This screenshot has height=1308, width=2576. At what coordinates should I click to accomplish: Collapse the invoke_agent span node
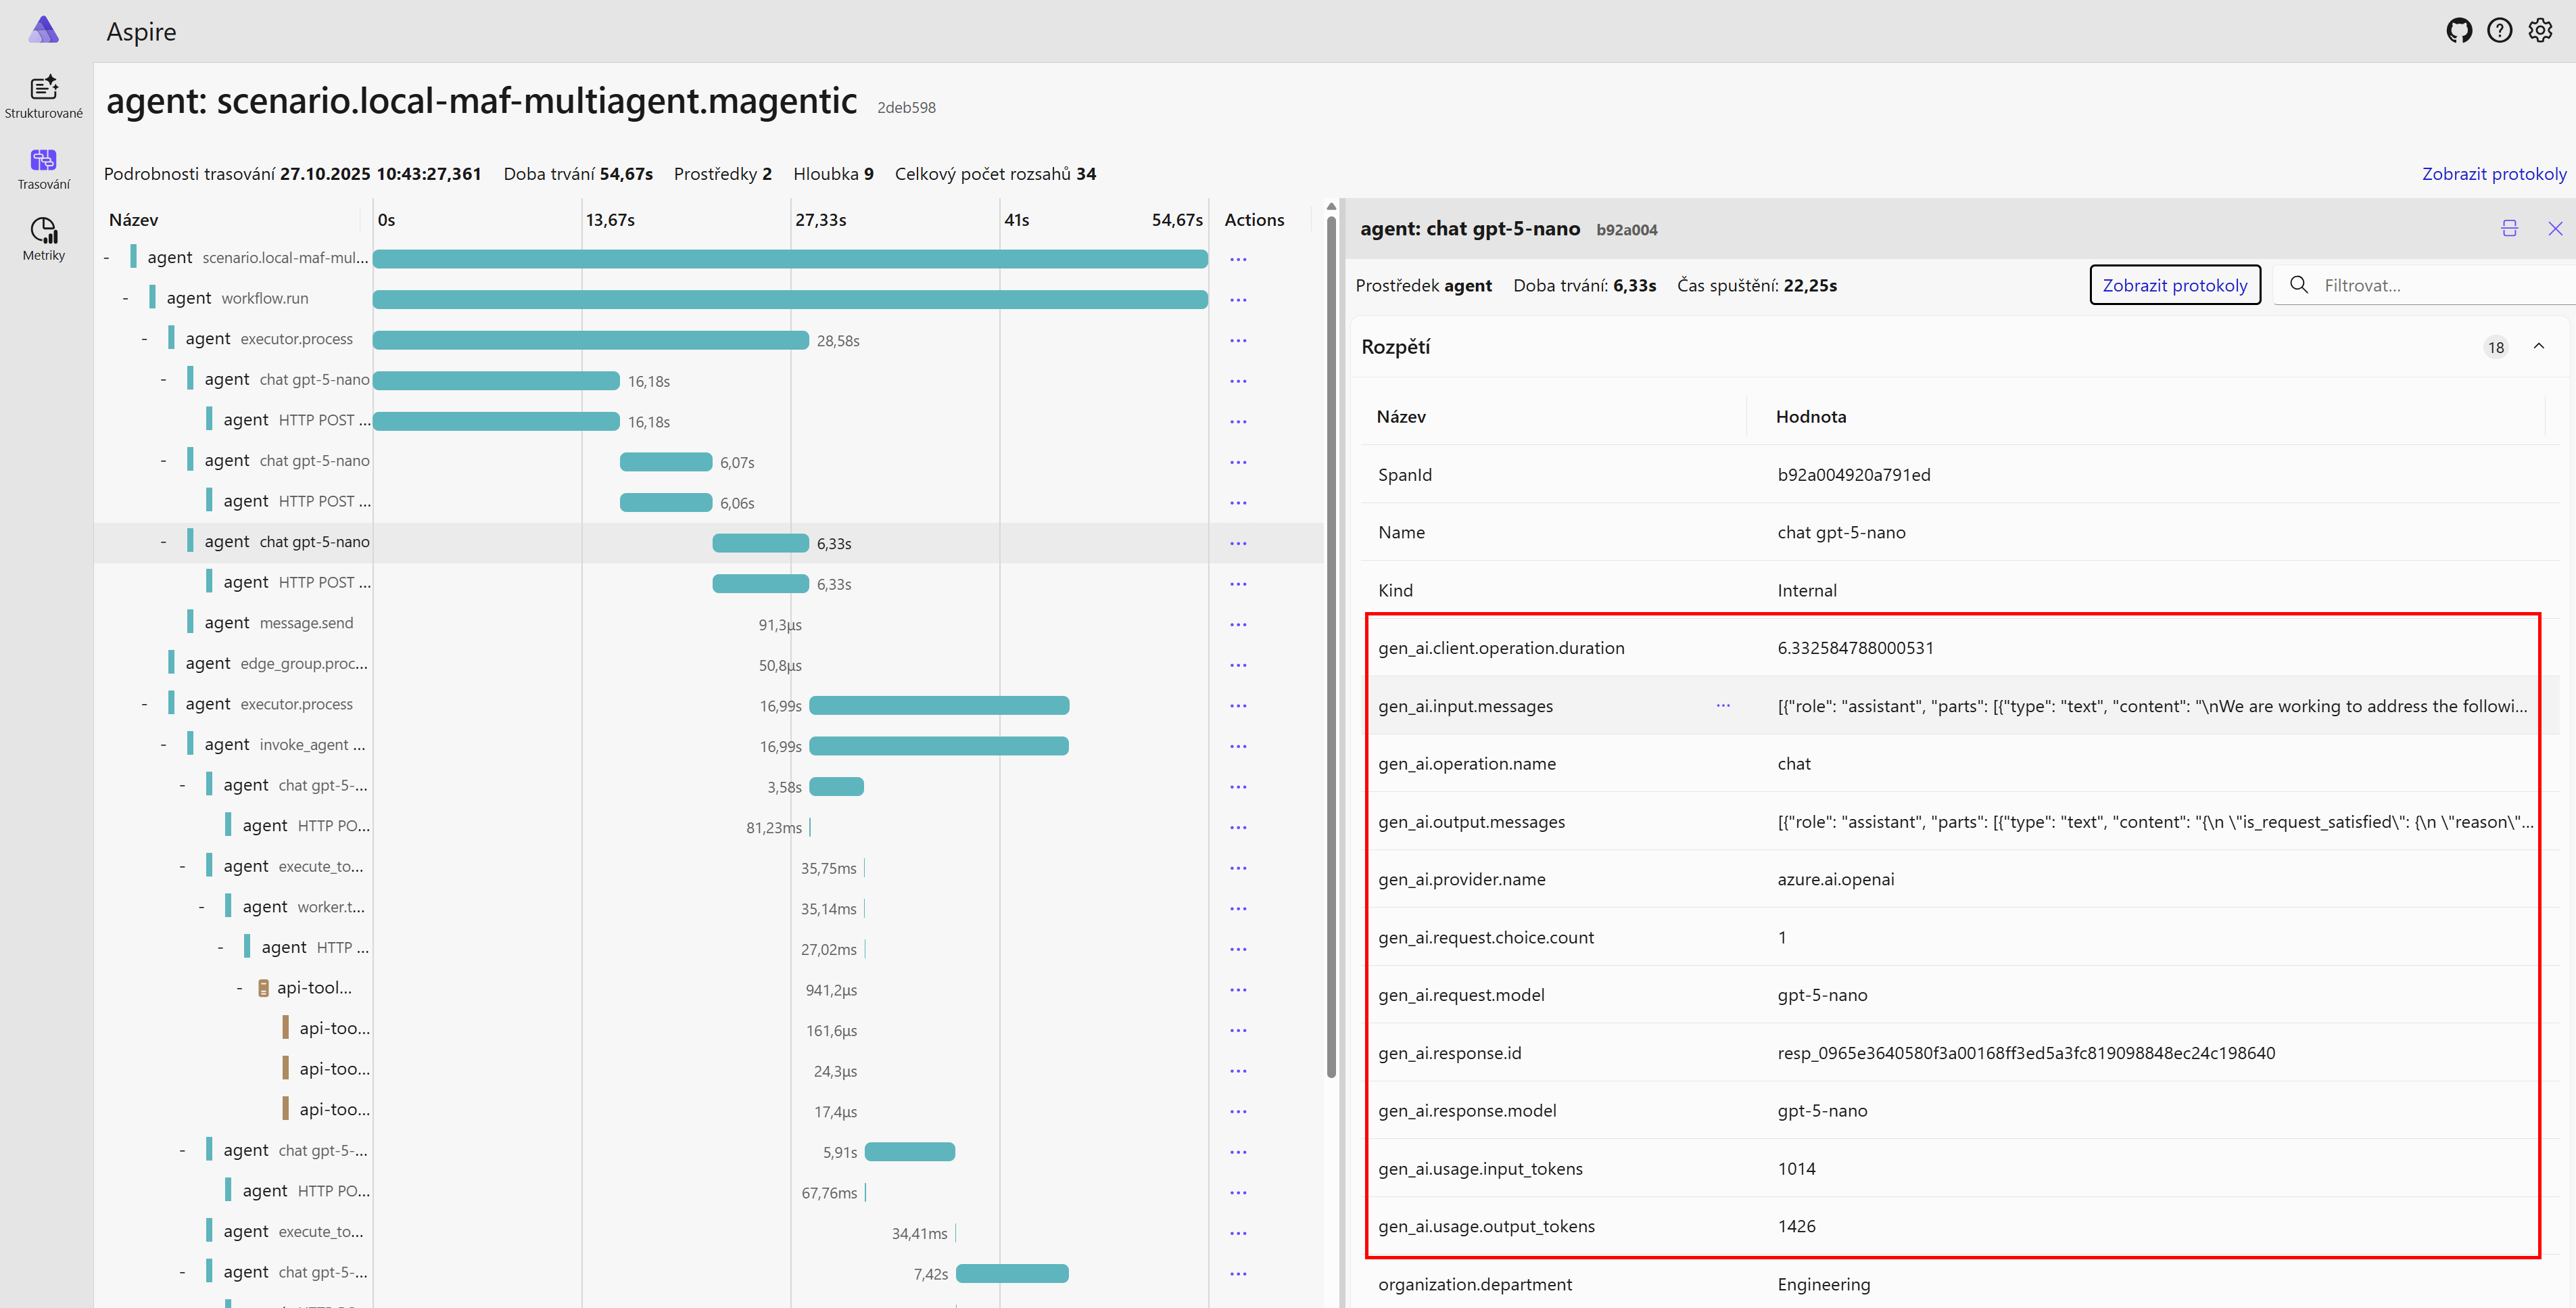click(x=163, y=745)
